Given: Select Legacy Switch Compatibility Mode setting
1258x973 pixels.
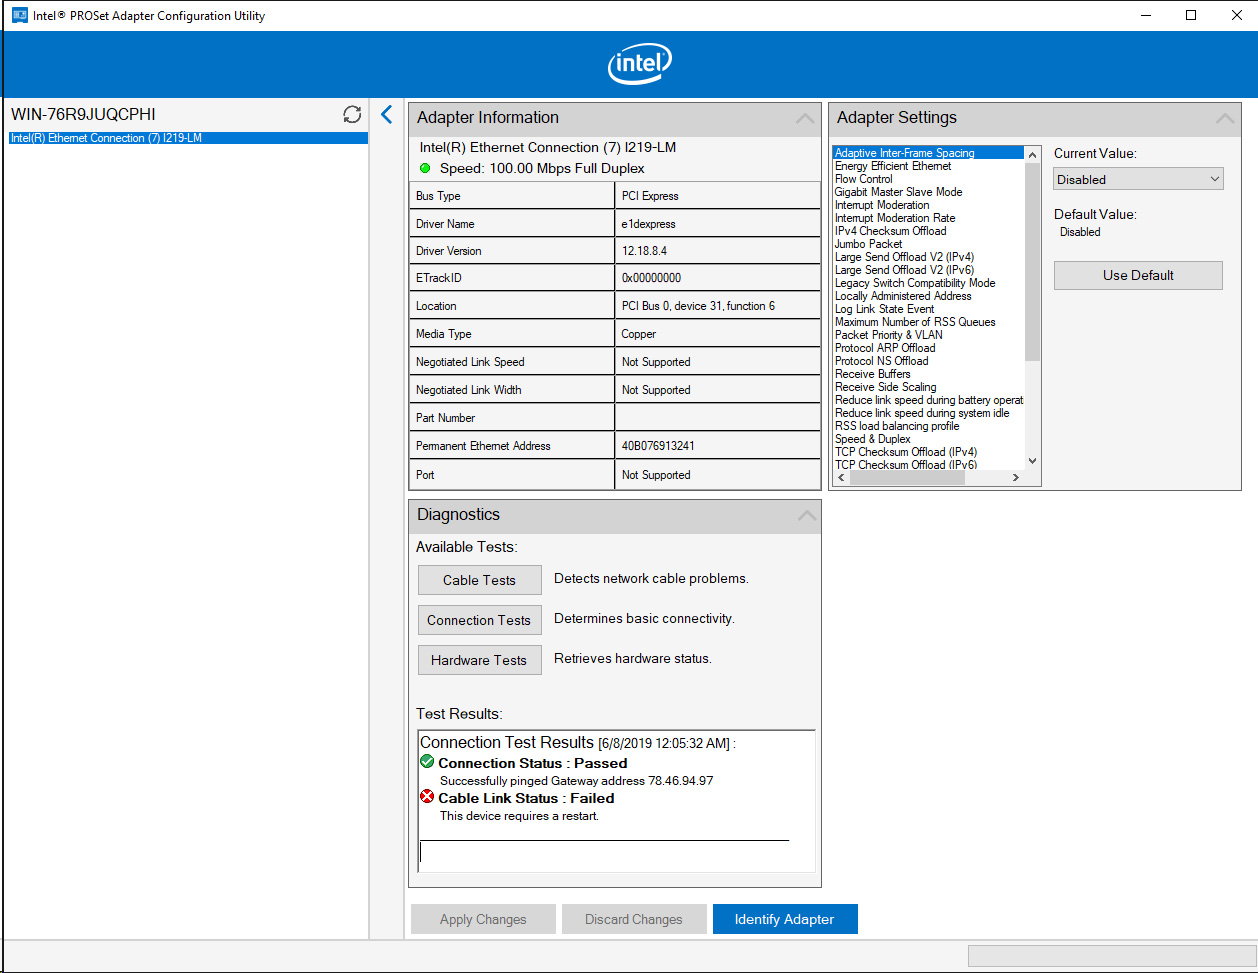Looking at the screenshot, I should click(x=928, y=283).
